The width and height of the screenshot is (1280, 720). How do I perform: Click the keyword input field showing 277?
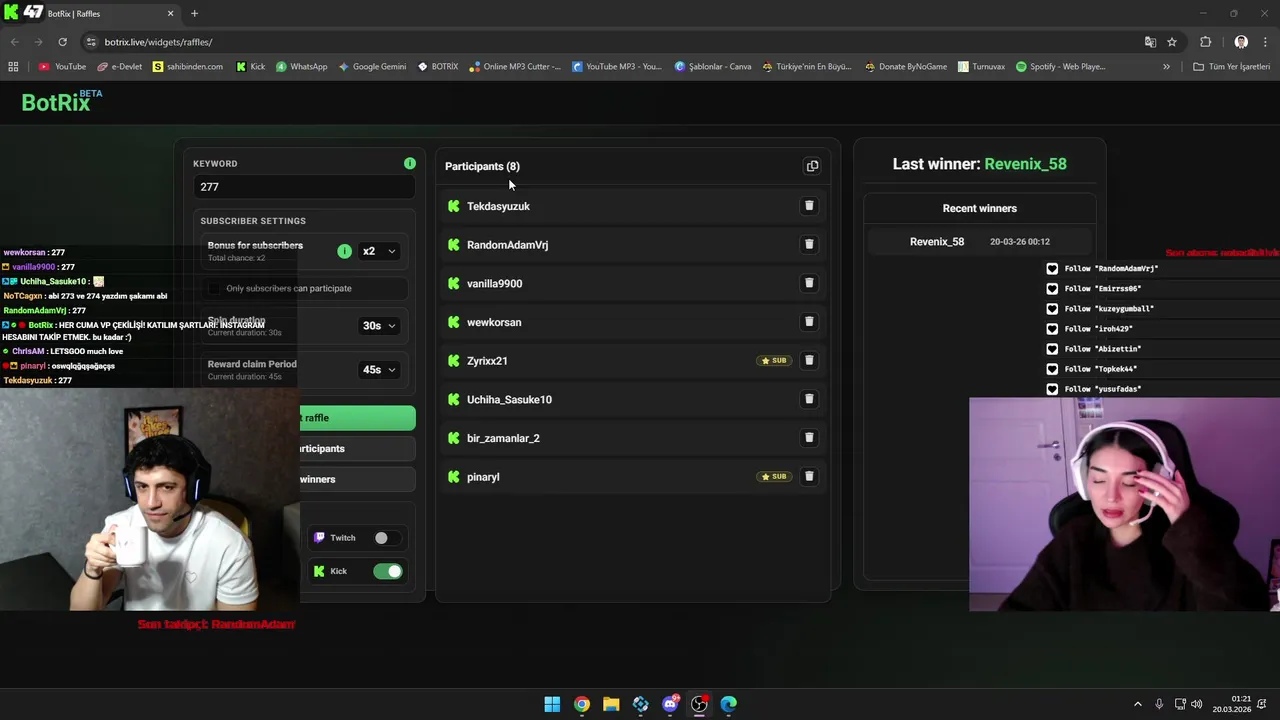(x=304, y=187)
